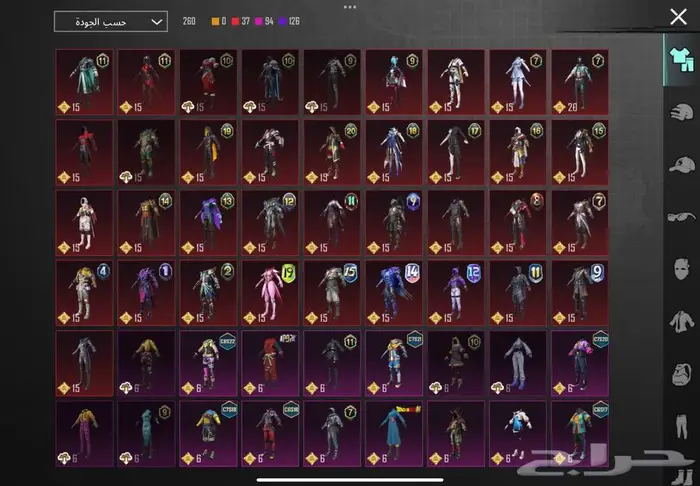Viewport: 700px width, 486px height.
Task: Close the inventory with the X button
Action: (678, 17)
